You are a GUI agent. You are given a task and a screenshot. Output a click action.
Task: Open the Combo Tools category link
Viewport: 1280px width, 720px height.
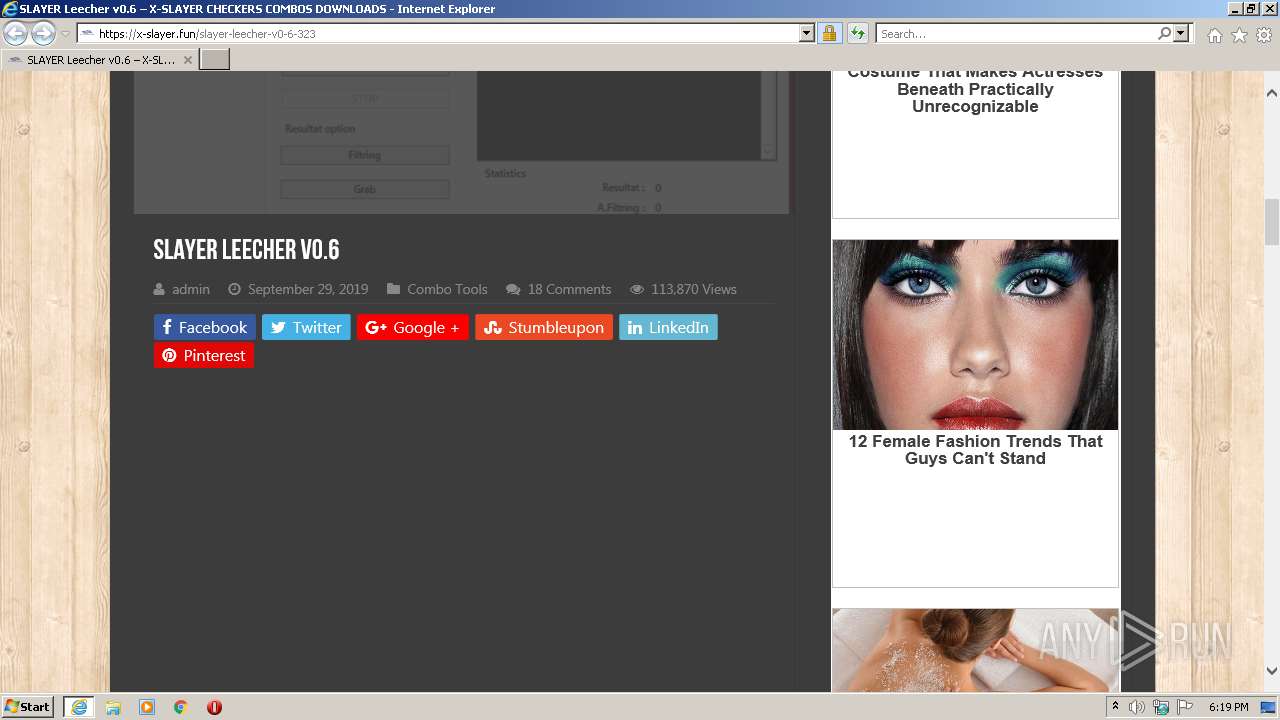(x=447, y=289)
